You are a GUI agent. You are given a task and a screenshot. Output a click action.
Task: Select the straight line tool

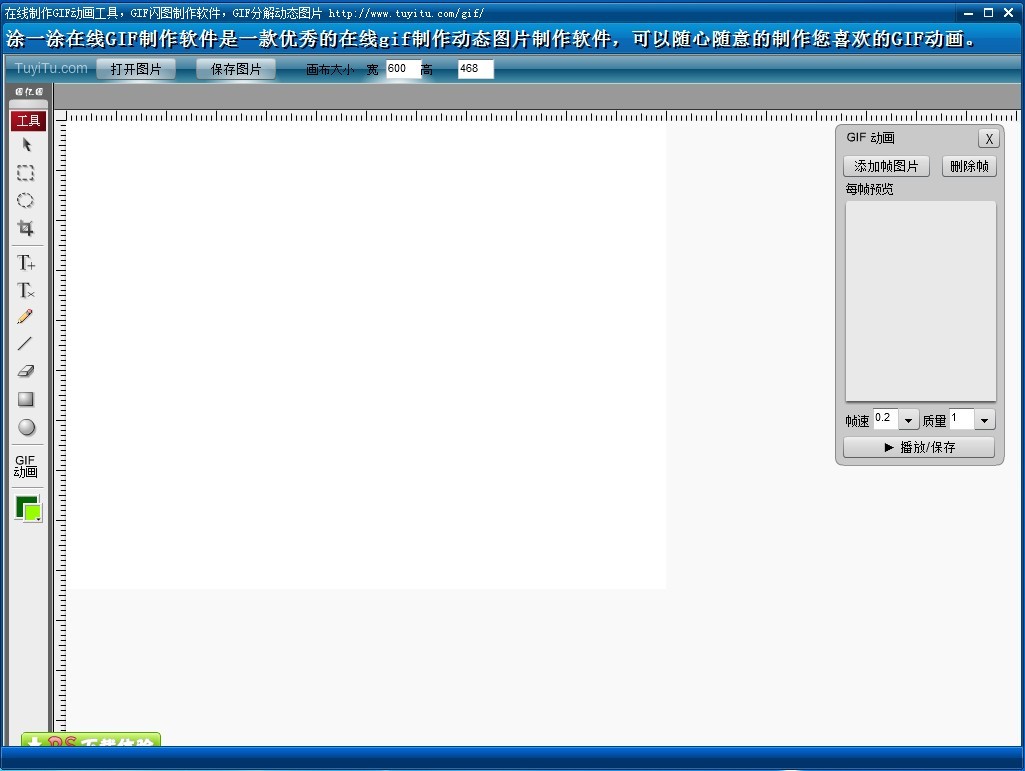click(26, 344)
